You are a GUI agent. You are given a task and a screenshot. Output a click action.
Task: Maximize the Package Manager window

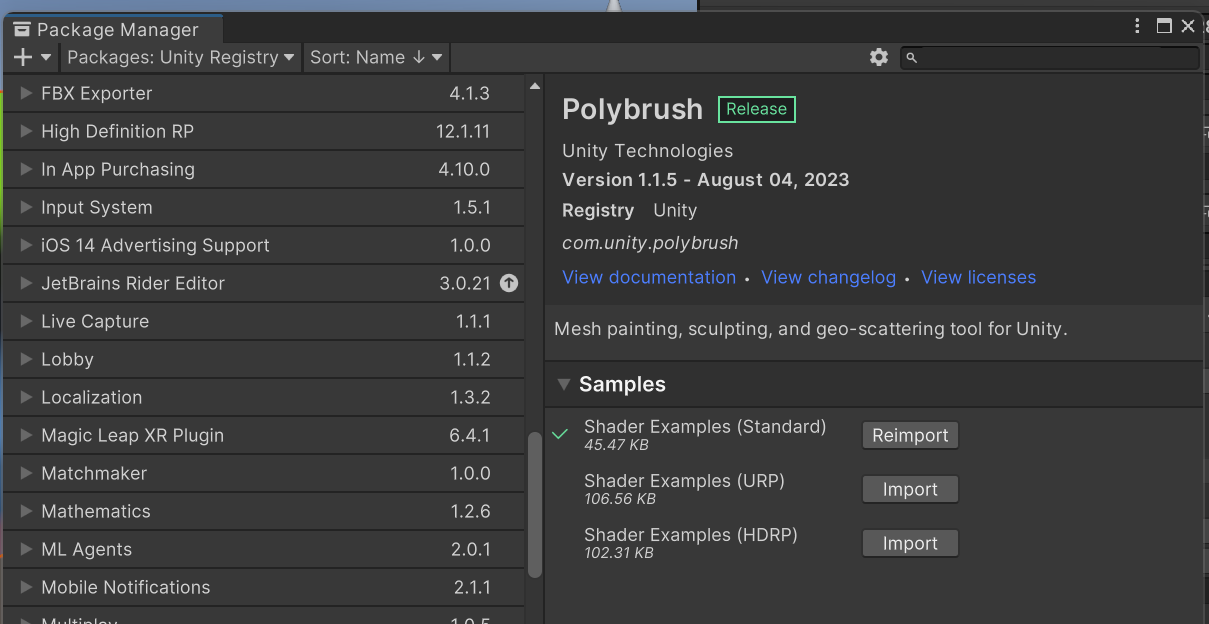pos(1164,27)
